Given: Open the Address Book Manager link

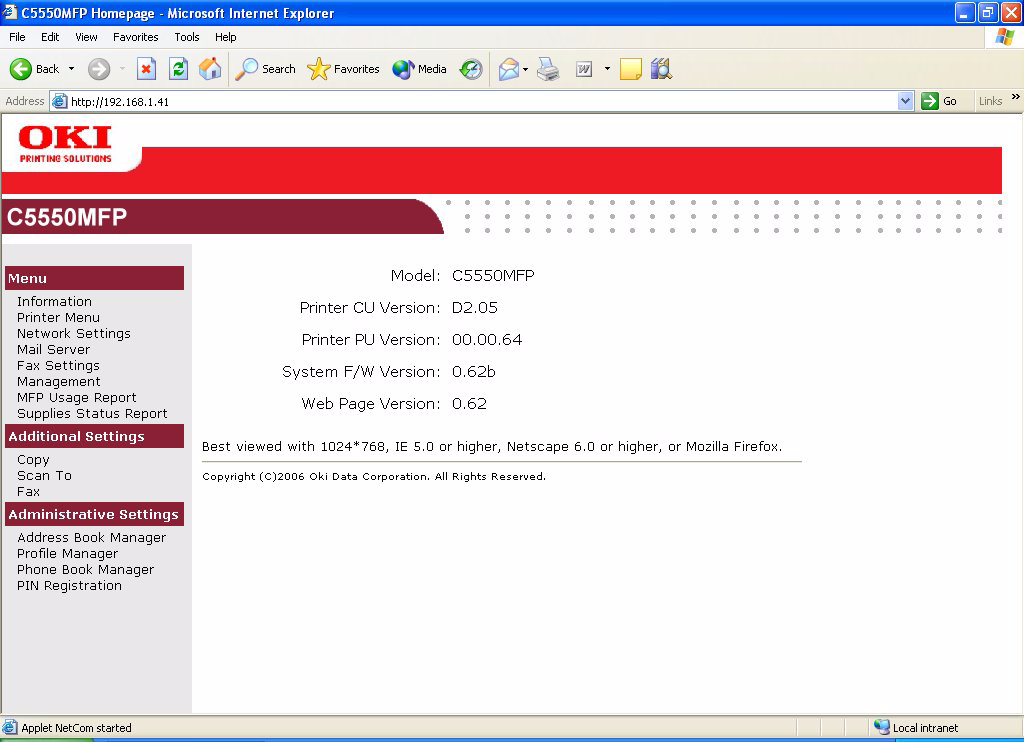Looking at the screenshot, I should pos(91,538).
